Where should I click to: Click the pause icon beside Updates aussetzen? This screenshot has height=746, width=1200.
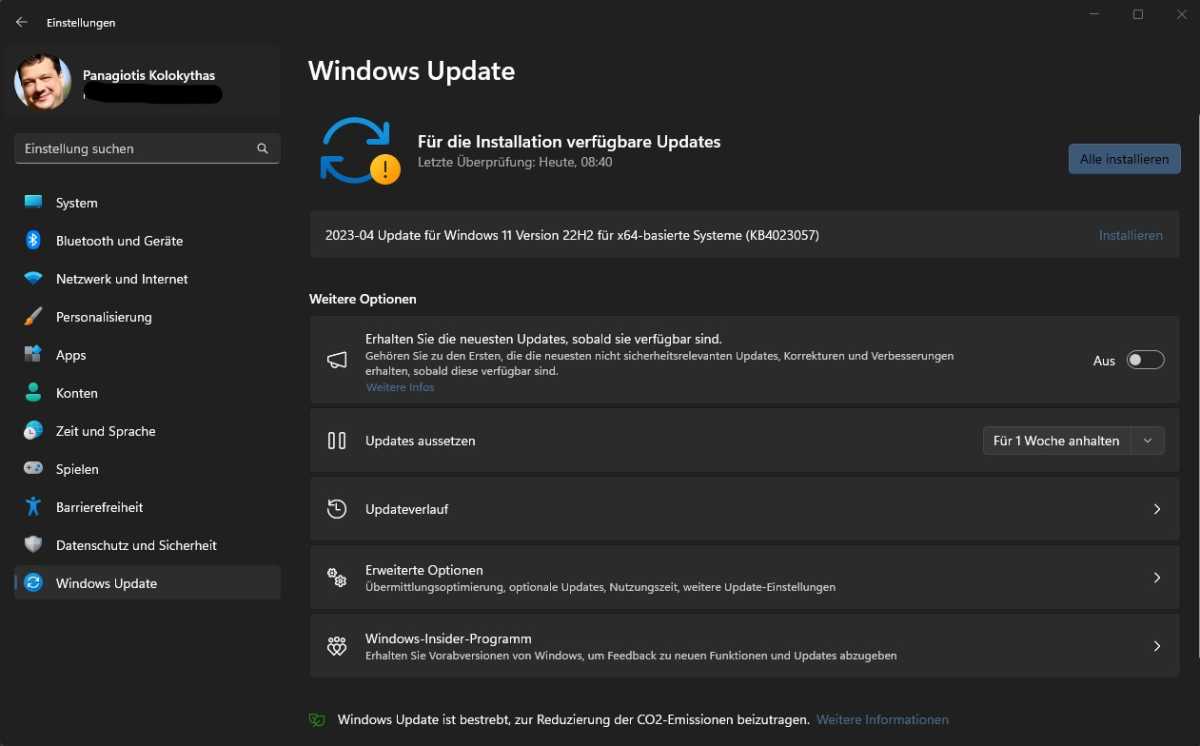click(x=337, y=440)
